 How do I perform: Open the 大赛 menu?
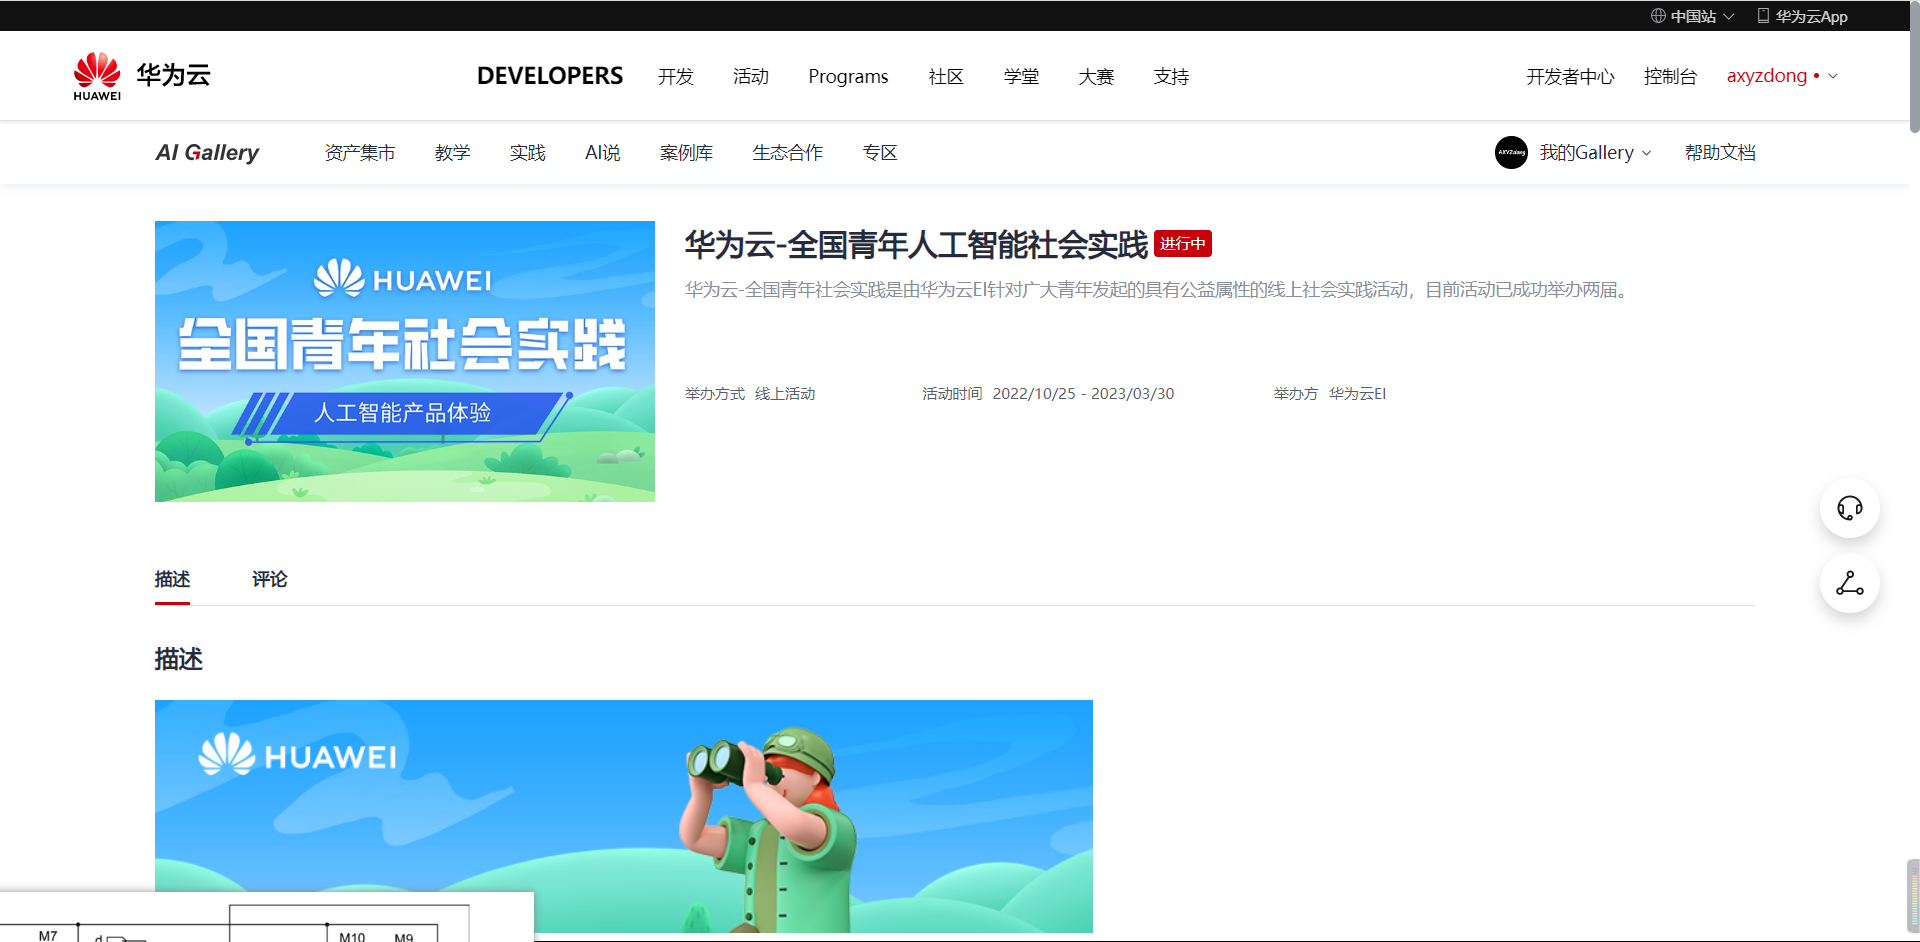pos(1096,76)
